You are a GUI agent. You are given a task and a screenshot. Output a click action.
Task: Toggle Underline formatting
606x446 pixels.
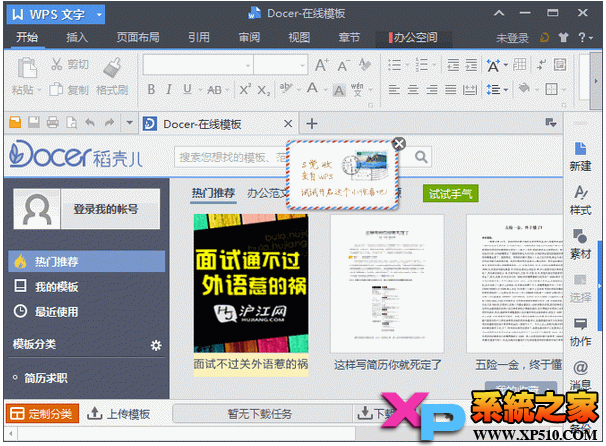(x=187, y=90)
